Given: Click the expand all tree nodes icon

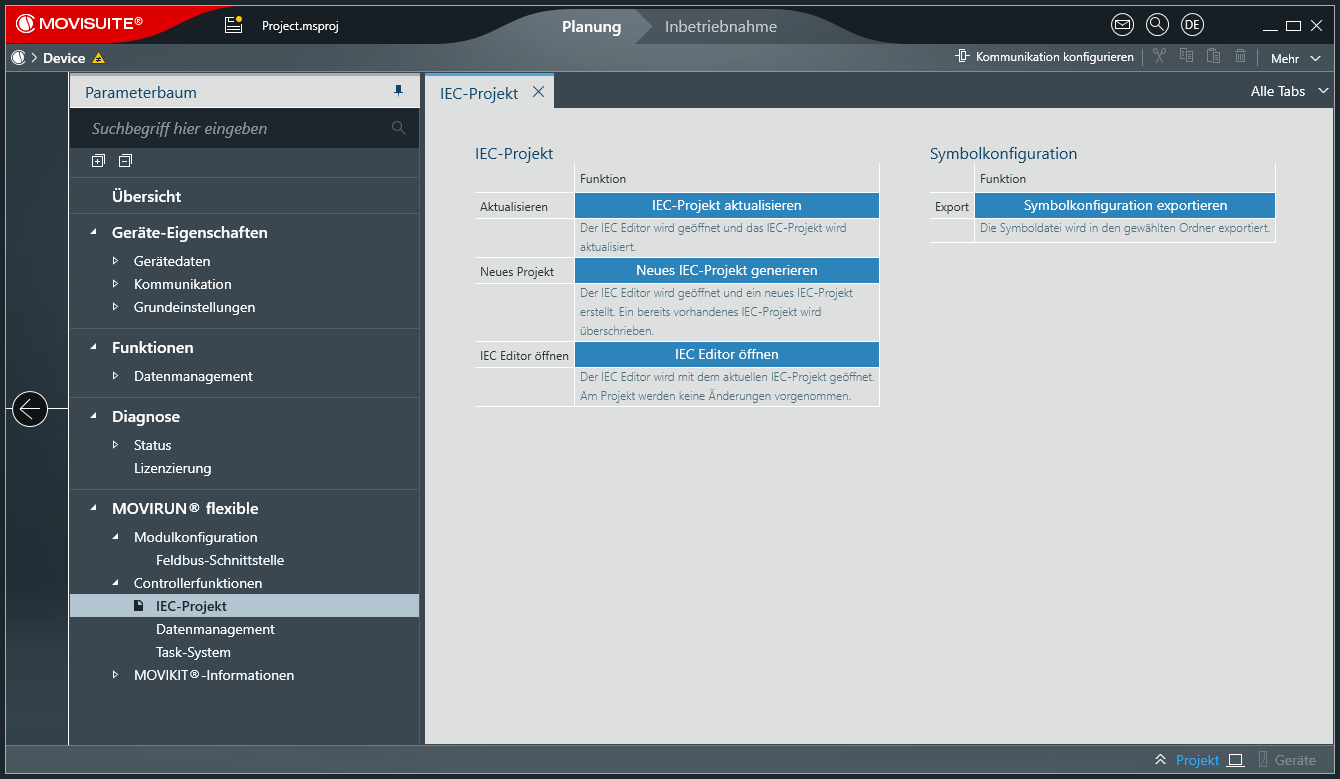Looking at the screenshot, I should pyautogui.click(x=98, y=161).
